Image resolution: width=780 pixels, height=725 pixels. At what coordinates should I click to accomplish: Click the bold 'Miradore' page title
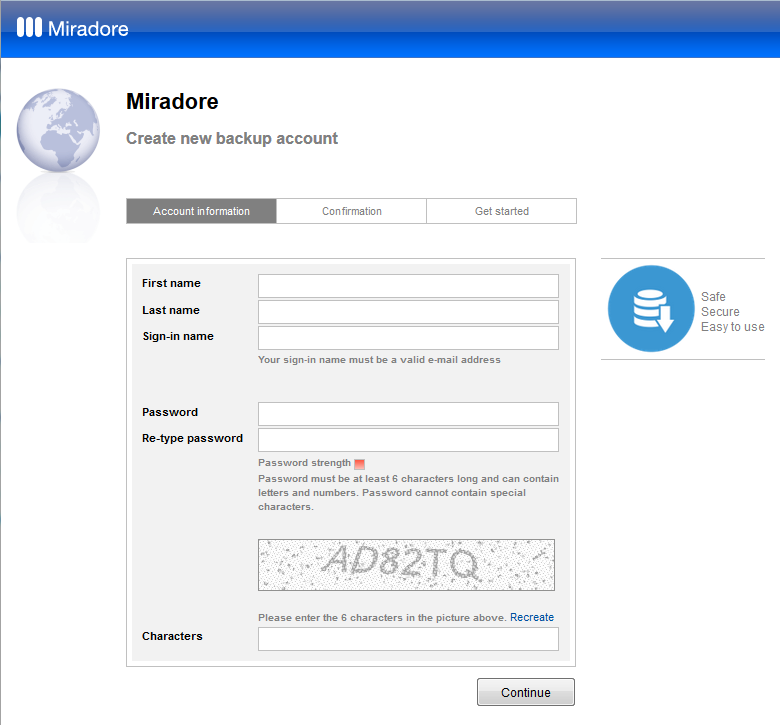pyautogui.click(x=172, y=102)
